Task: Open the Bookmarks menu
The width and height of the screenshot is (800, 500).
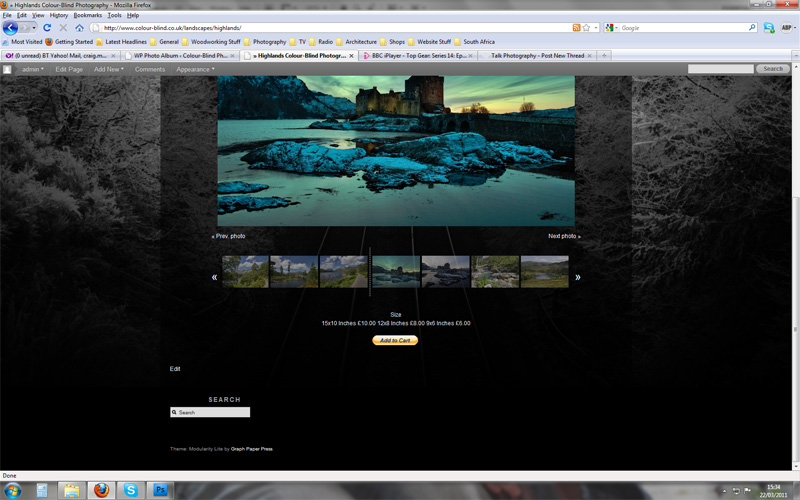Action: coord(88,15)
